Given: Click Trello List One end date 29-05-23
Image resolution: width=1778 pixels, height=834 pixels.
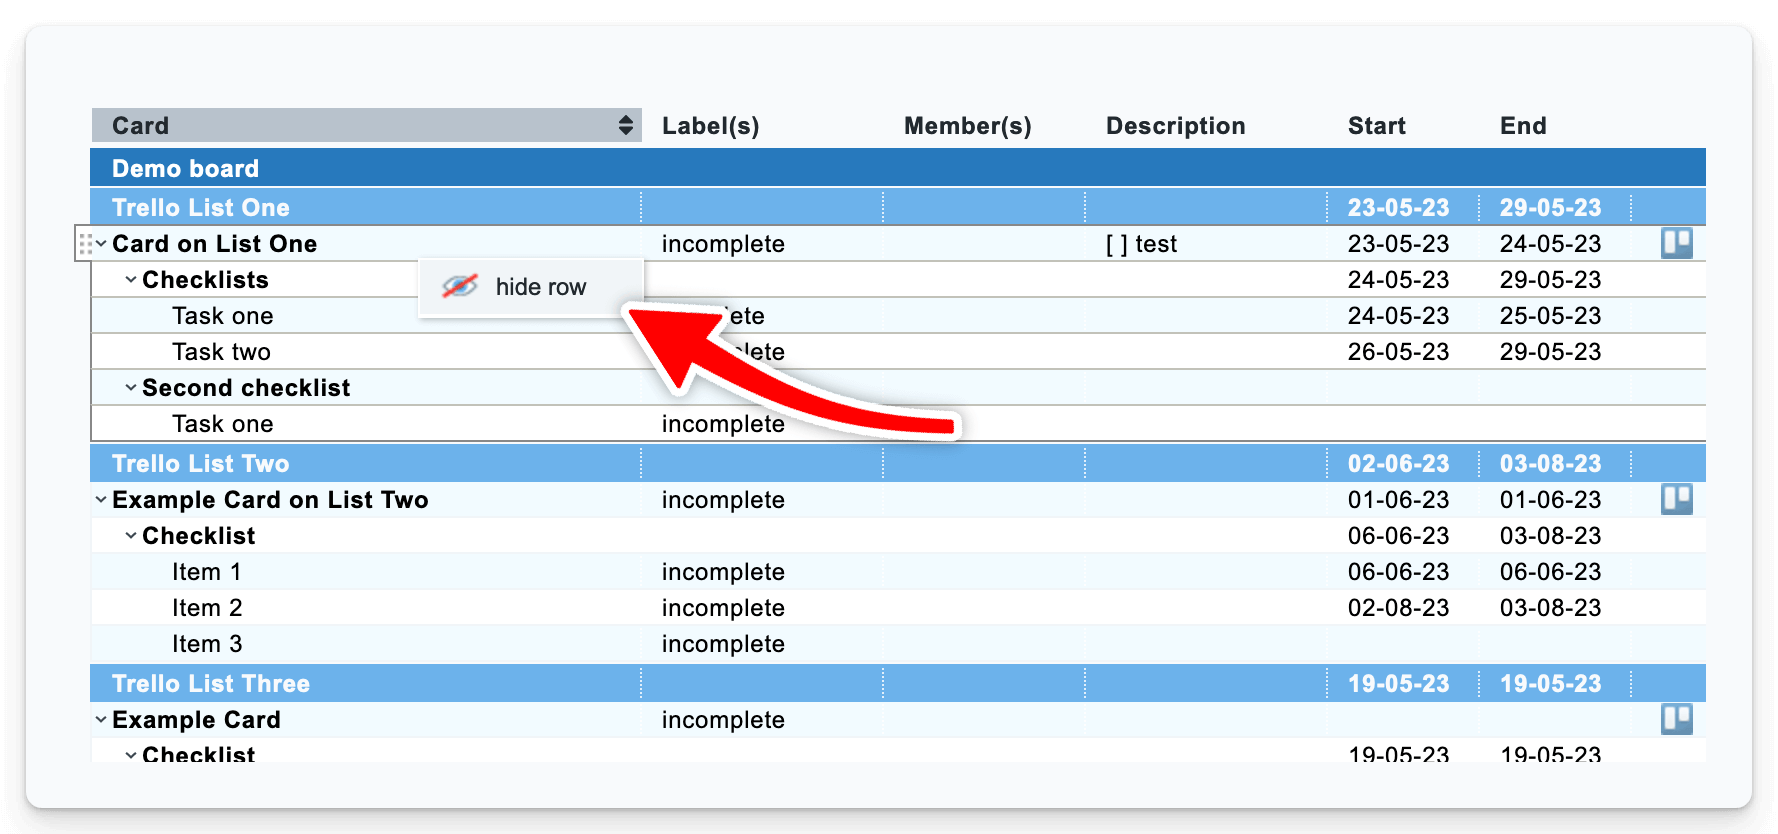Looking at the screenshot, I should [1550, 208].
